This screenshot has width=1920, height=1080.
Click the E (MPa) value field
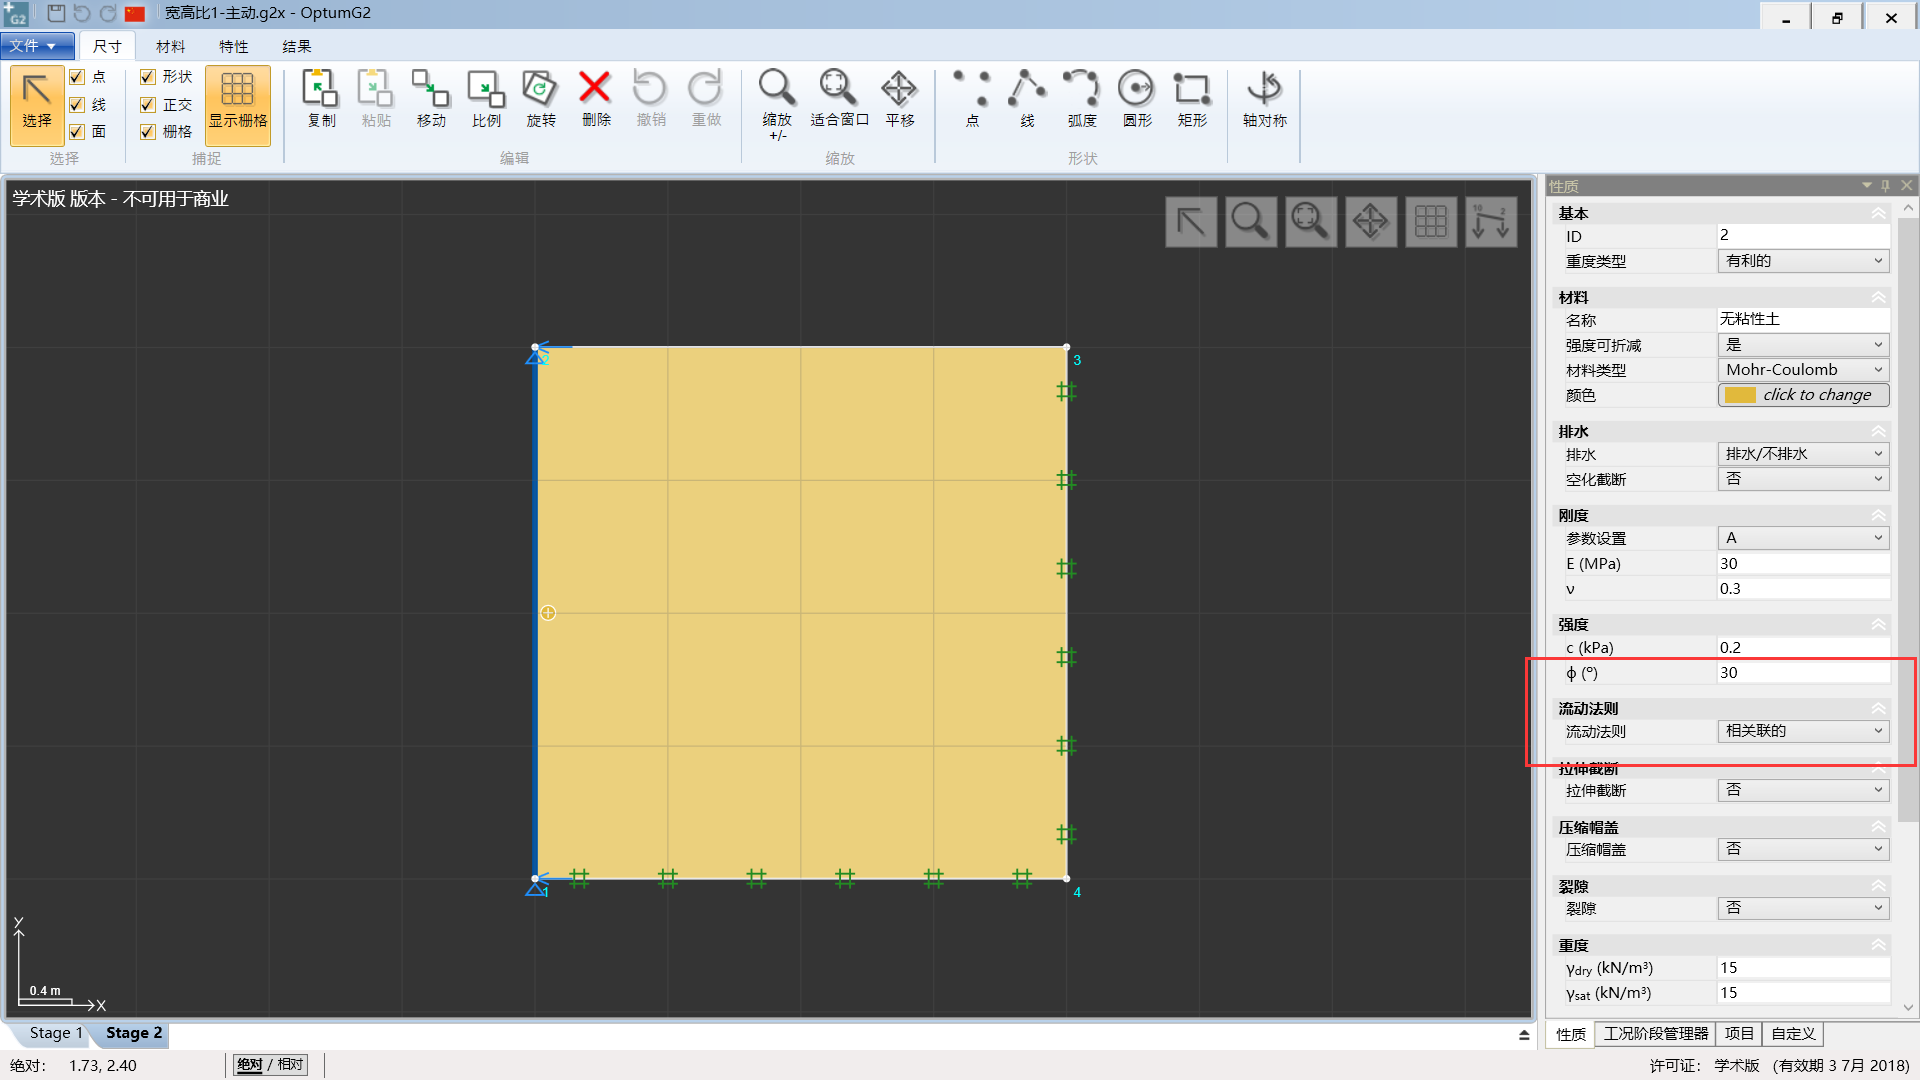[x=1804, y=564]
